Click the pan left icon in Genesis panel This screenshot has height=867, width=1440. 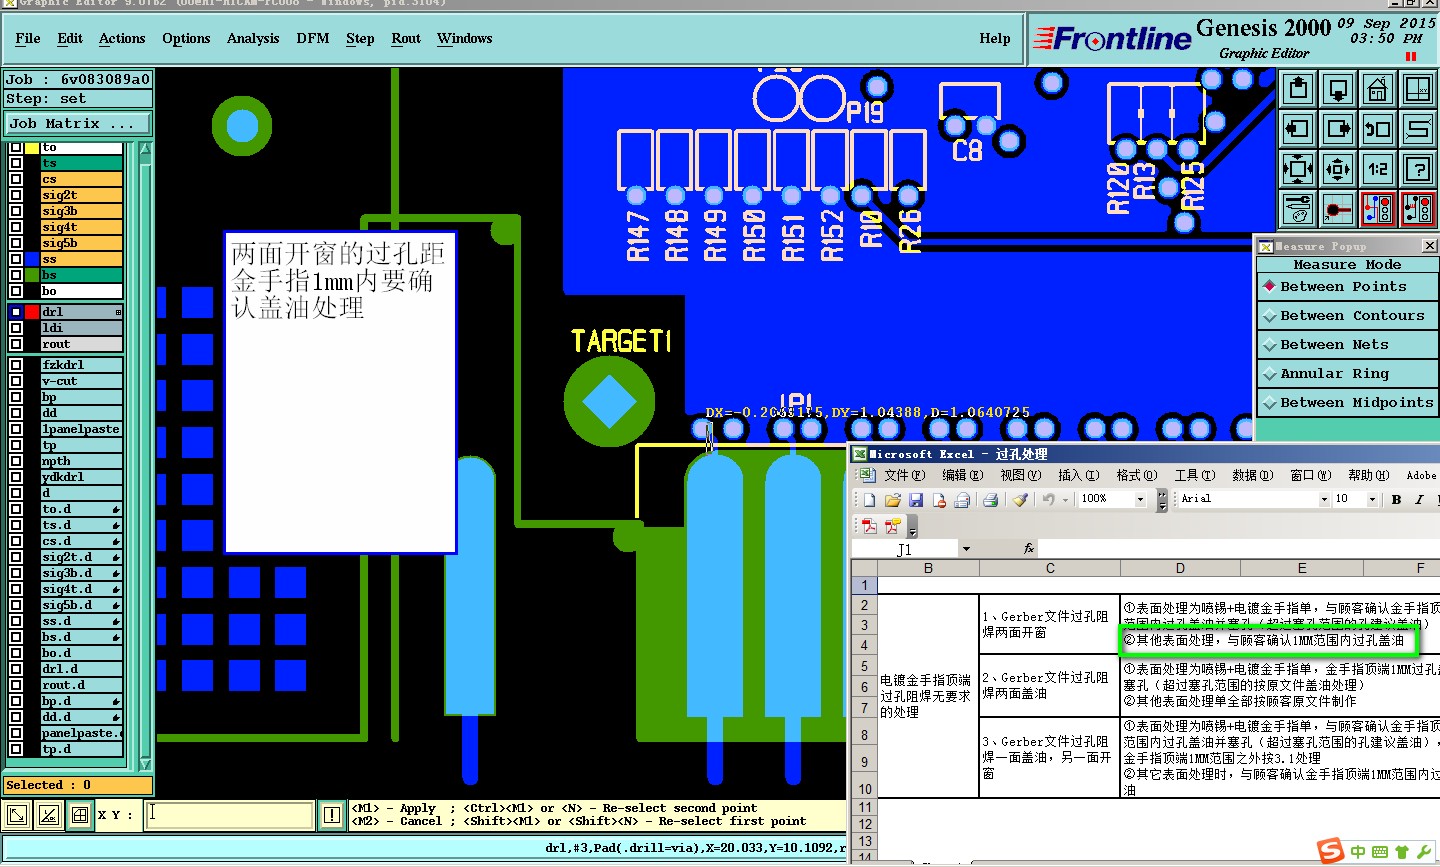tap(1298, 129)
